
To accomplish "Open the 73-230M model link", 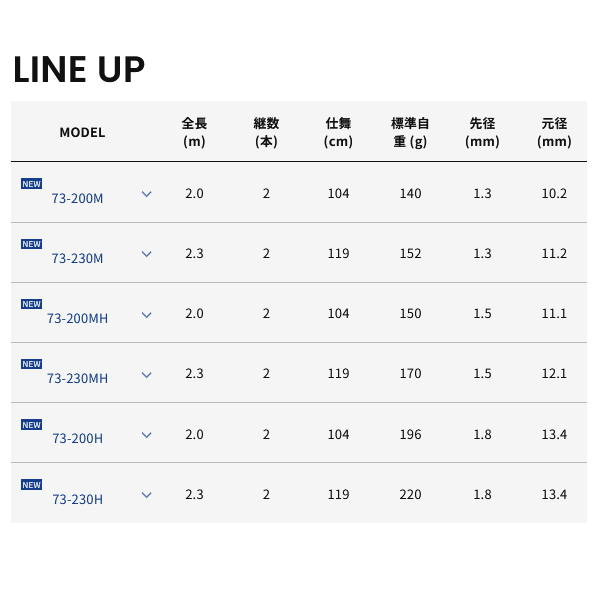I will click(x=77, y=258).
